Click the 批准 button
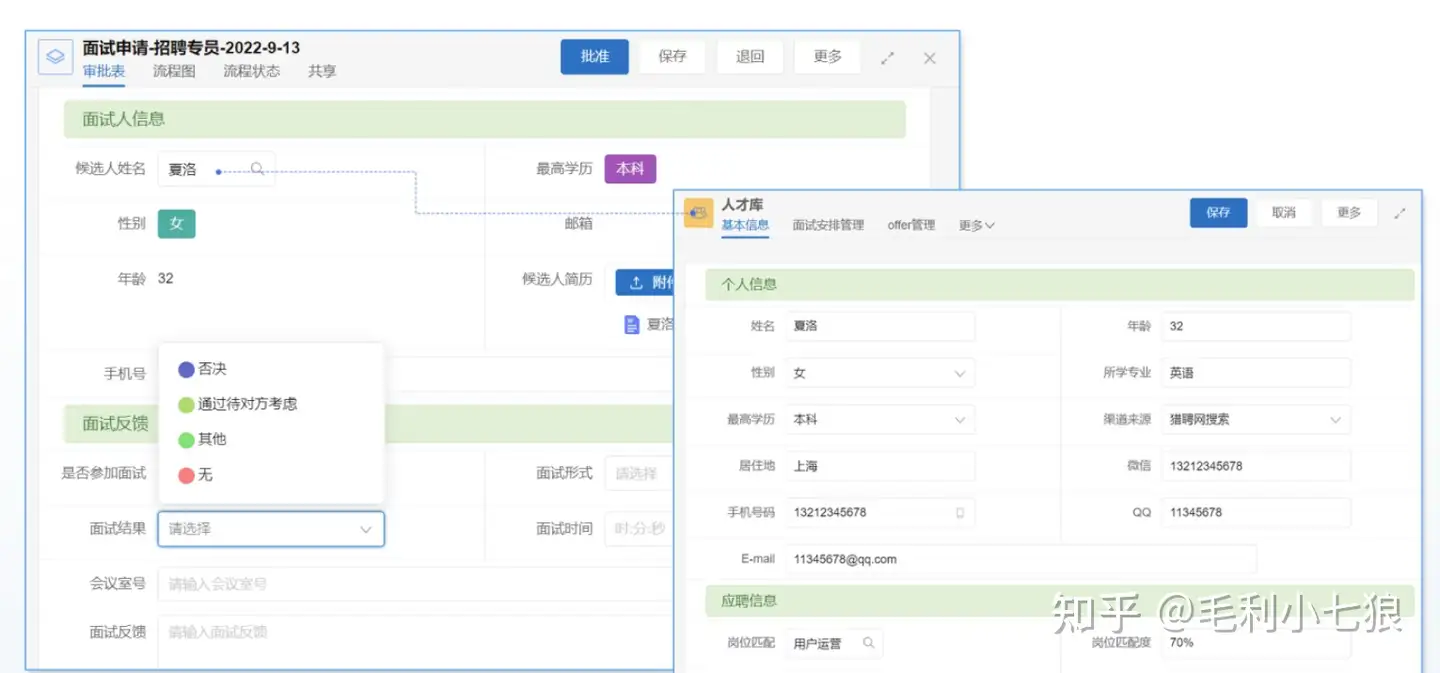This screenshot has width=1440, height=673. coord(595,57)
